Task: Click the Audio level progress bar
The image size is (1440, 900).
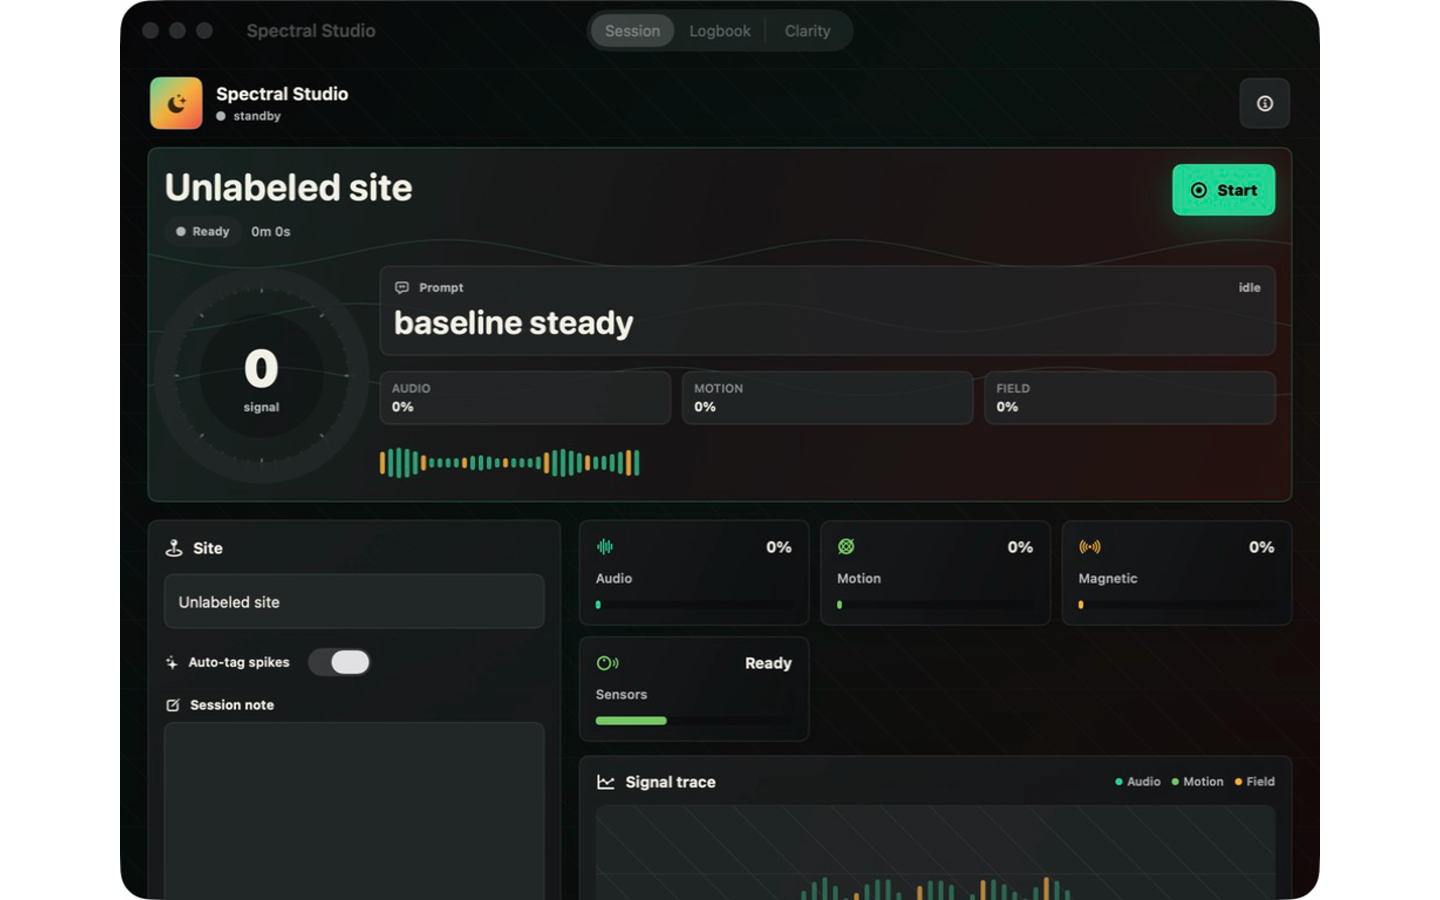Action: point(693,605)
